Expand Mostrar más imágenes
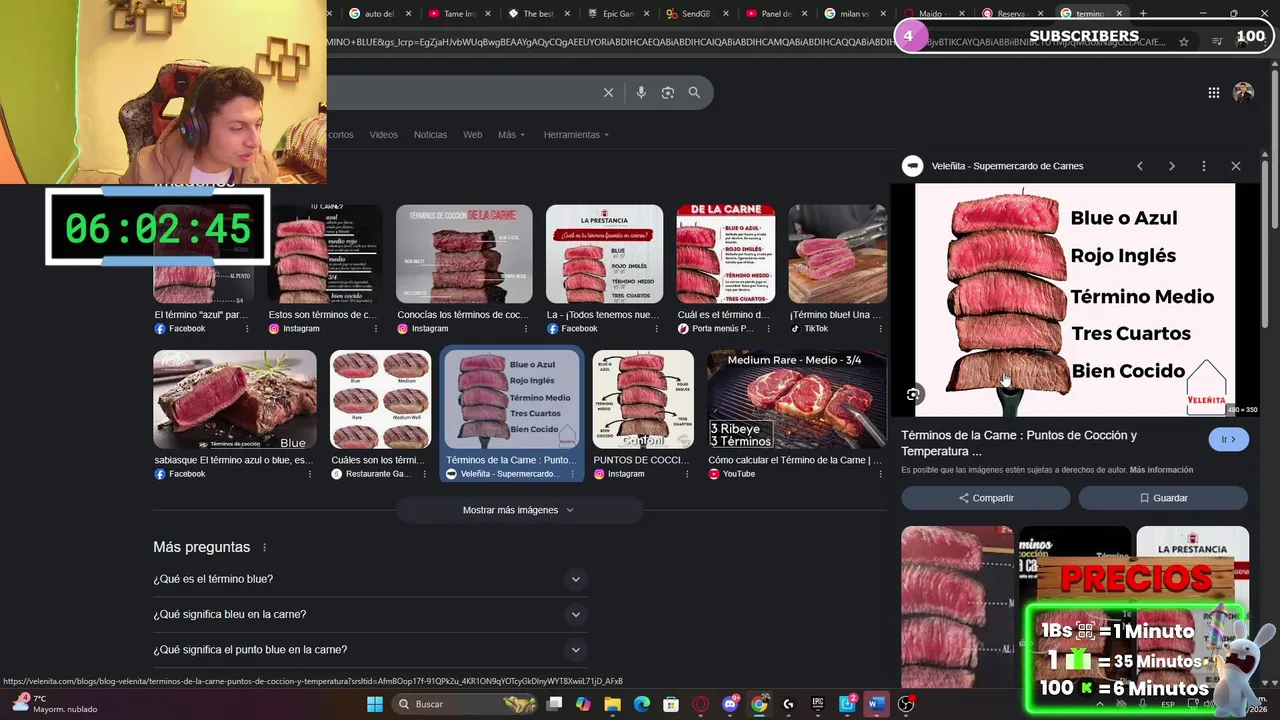The height and width of the screenshot is (720, 1280). point(518,510)
